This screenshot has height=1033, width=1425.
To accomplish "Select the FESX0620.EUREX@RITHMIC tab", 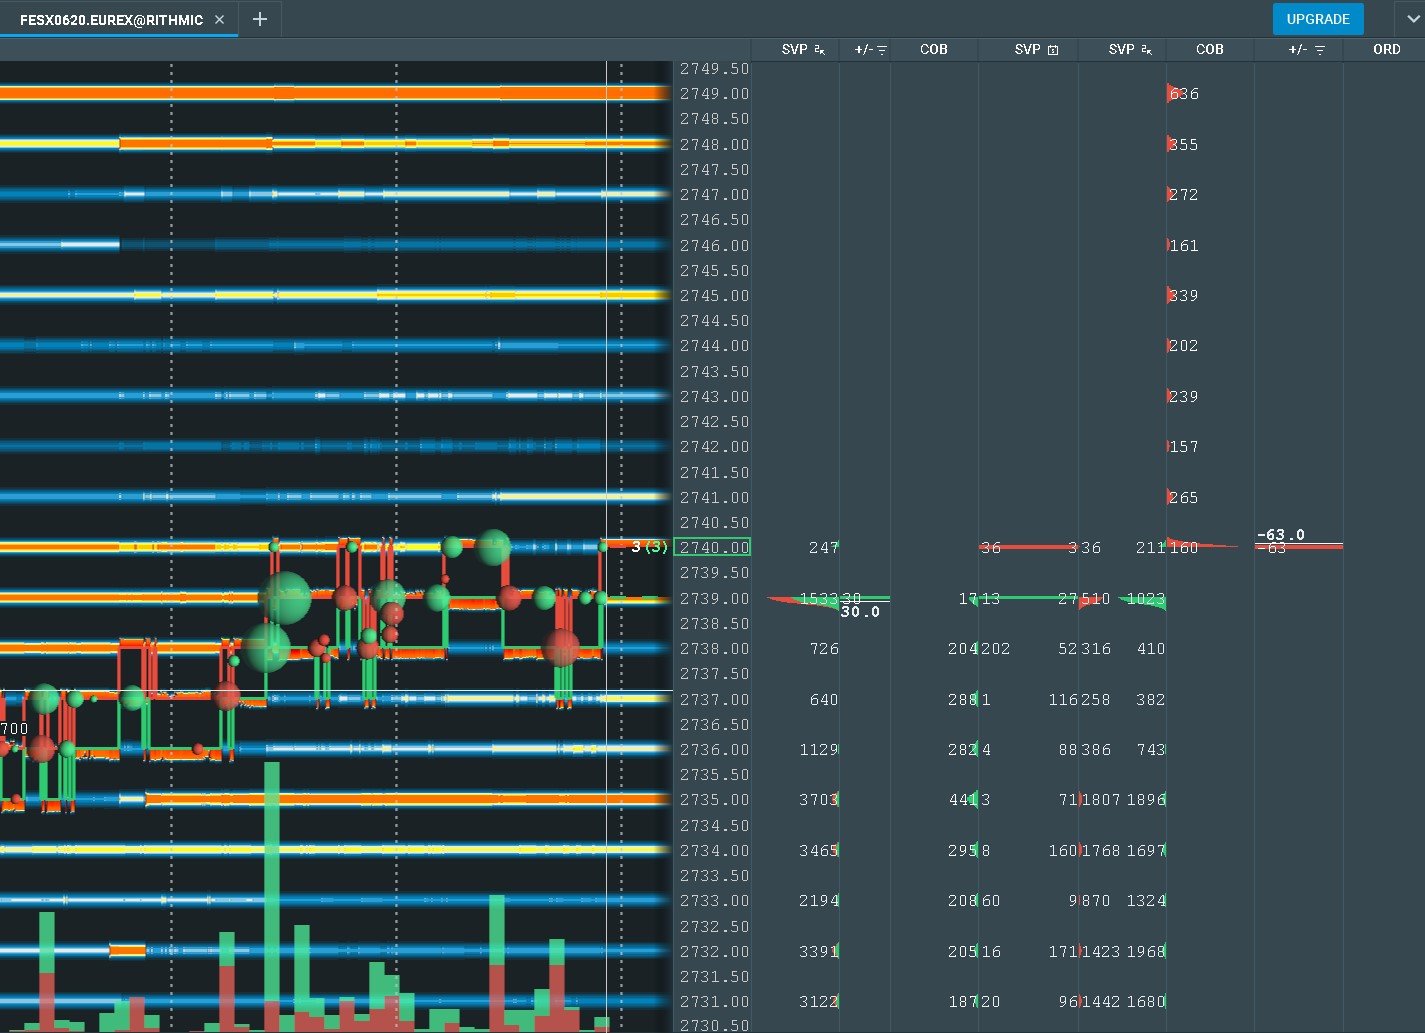I will [x=111, y=19].
